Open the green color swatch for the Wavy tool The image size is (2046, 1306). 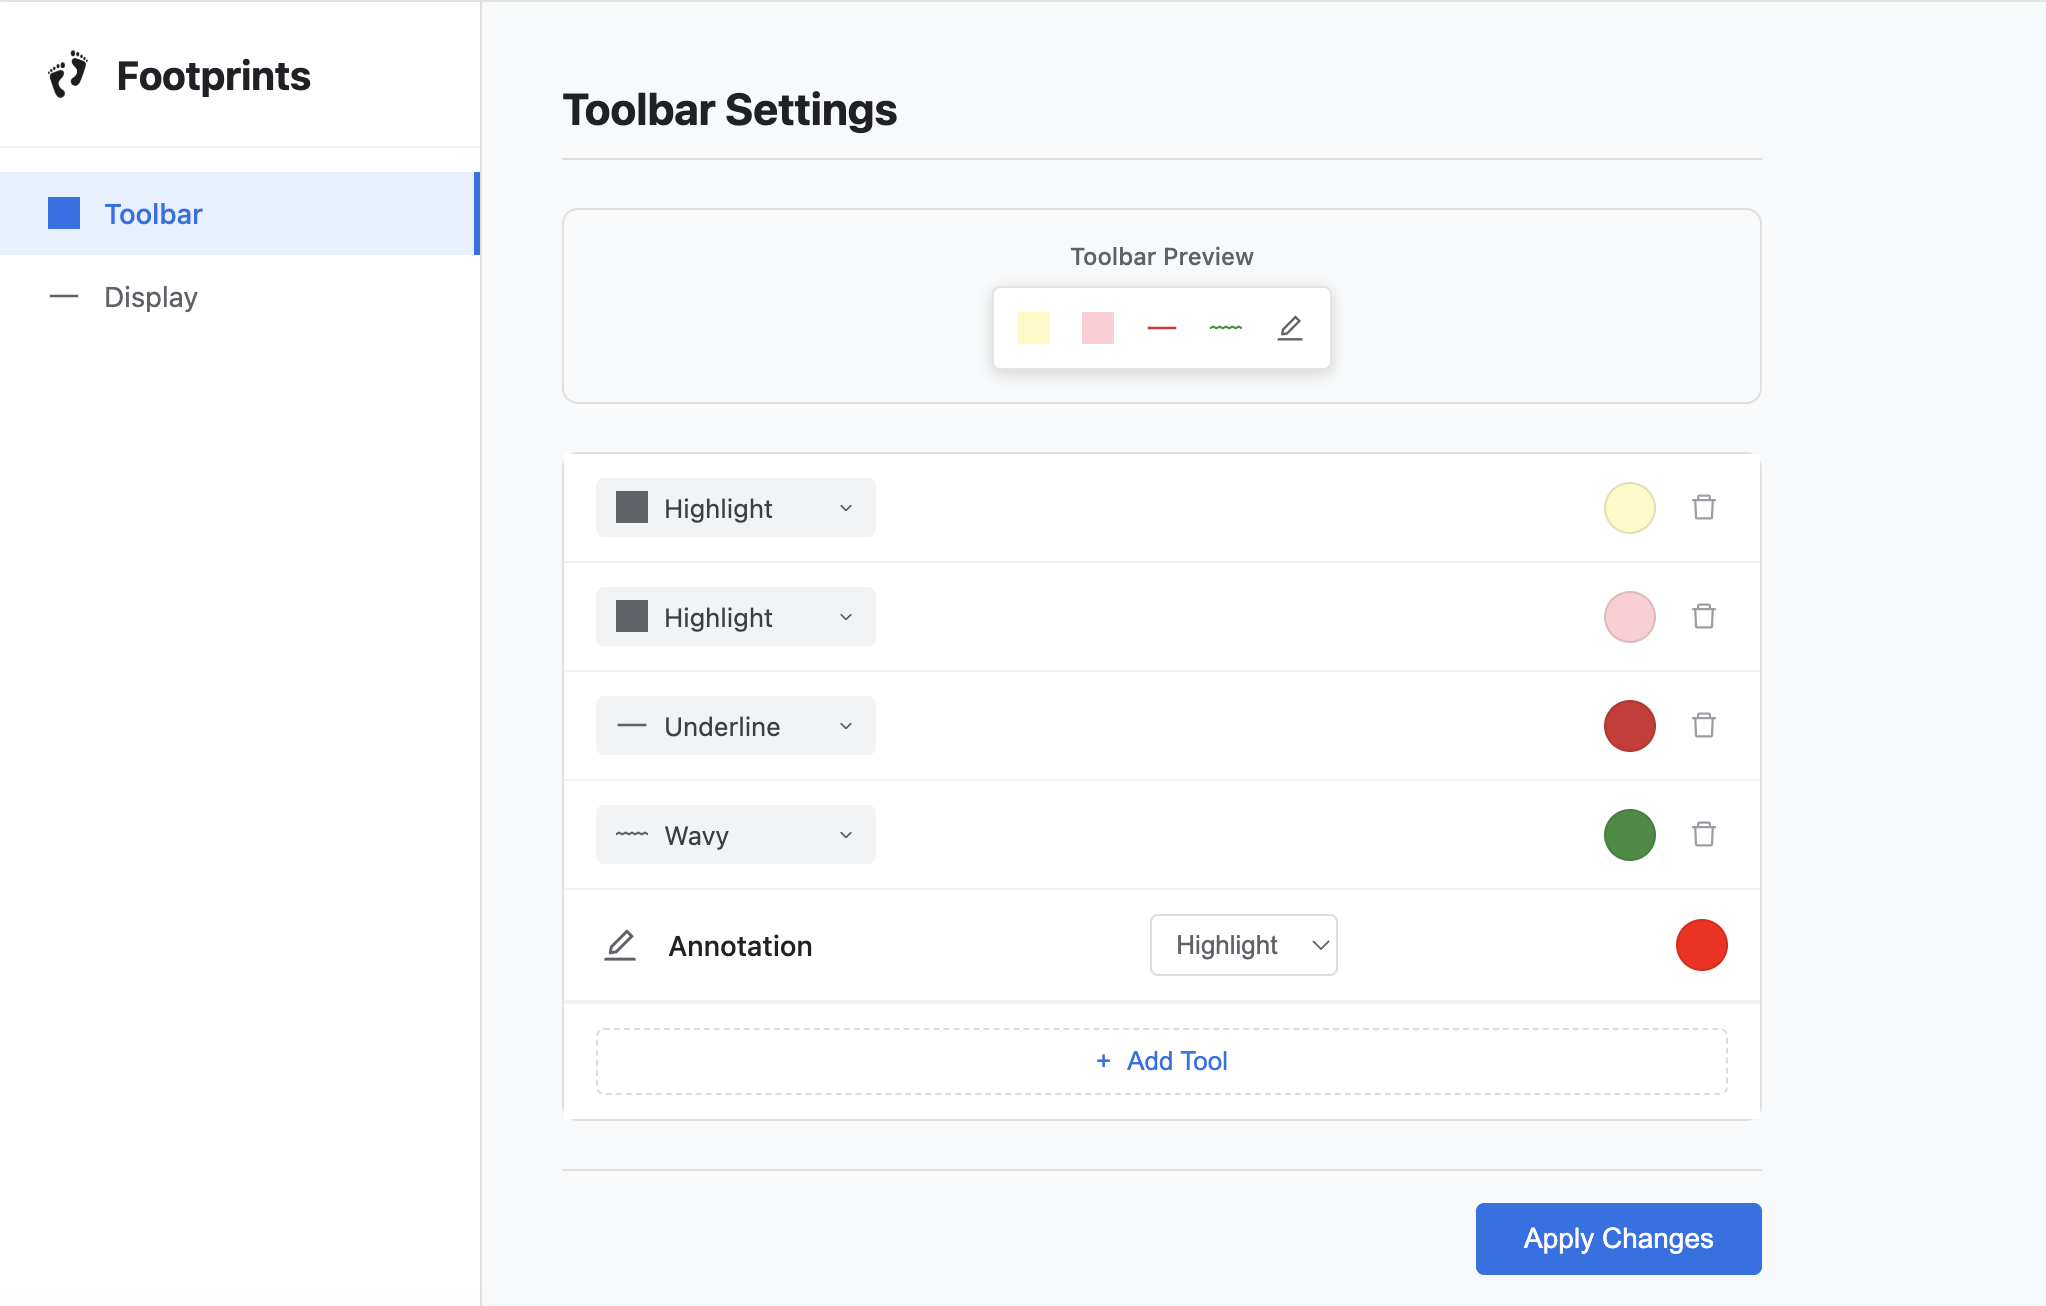(1629, 834)
